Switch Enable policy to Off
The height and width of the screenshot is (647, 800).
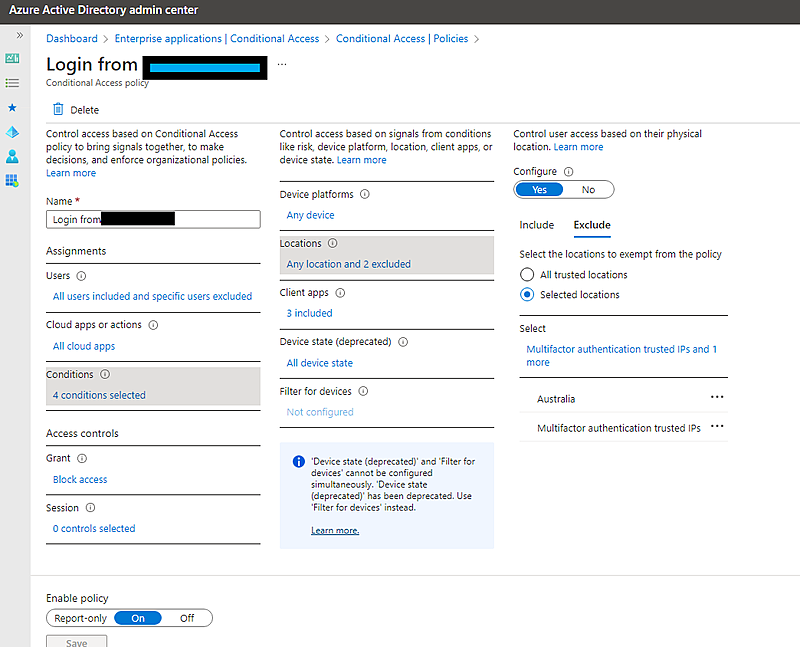click(x=186, y=618)
